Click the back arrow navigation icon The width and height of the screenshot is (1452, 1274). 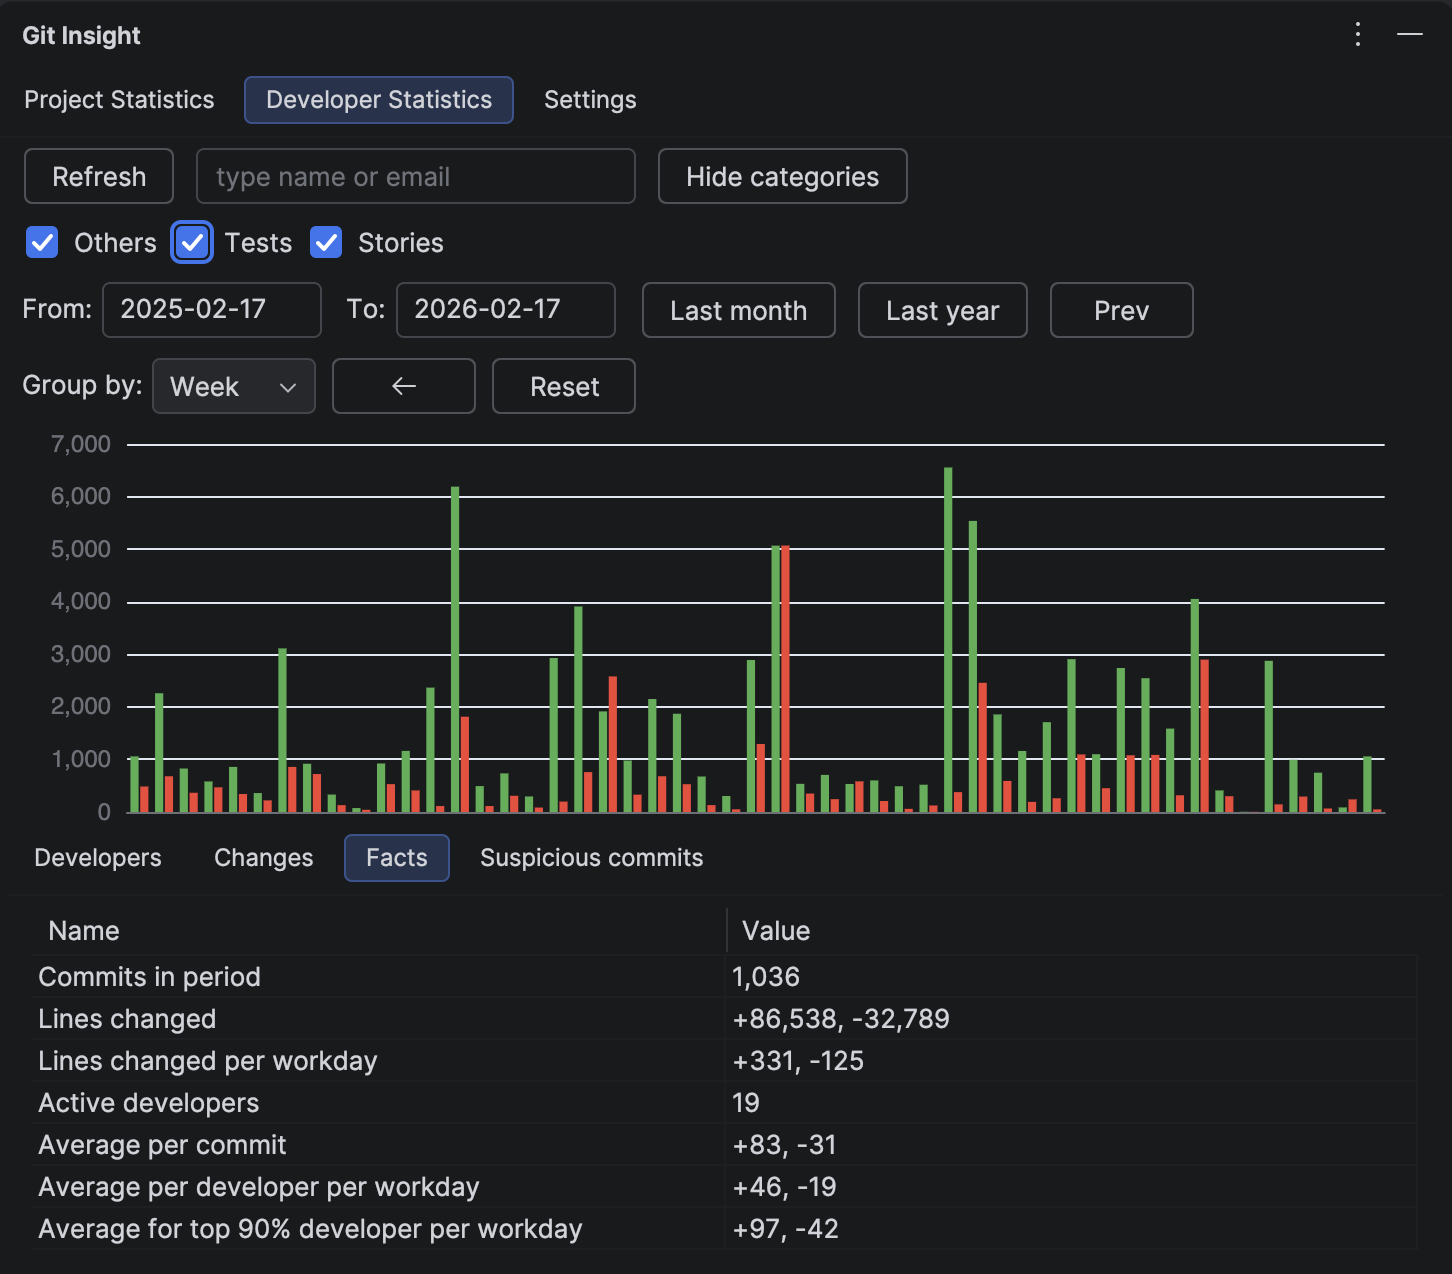coord(403,386)
